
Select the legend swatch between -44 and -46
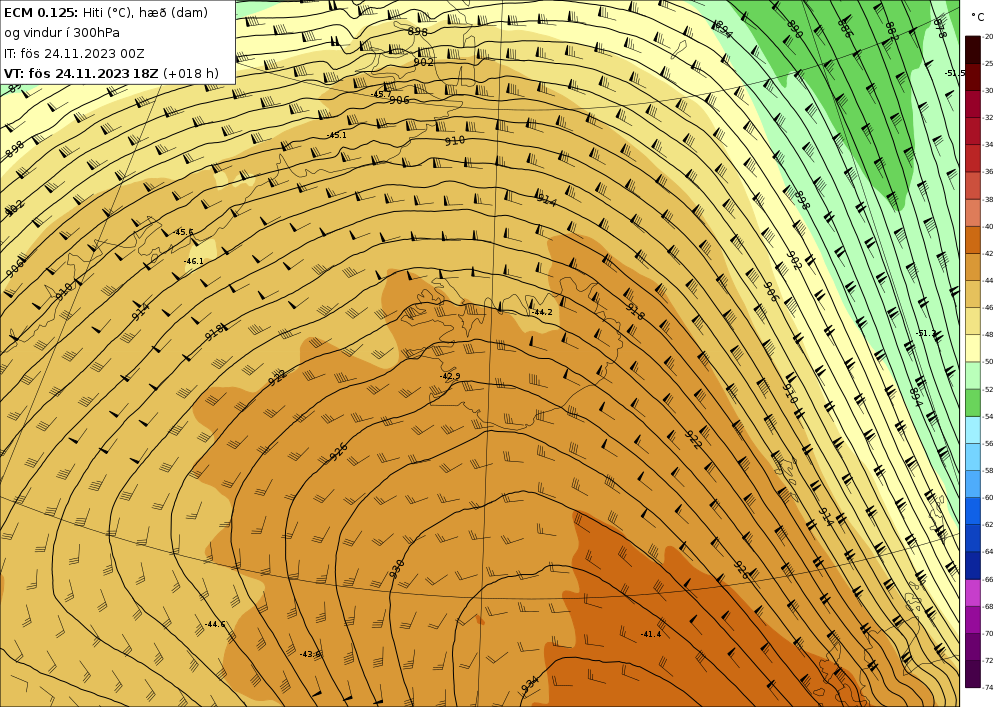(x=973, y=294)
